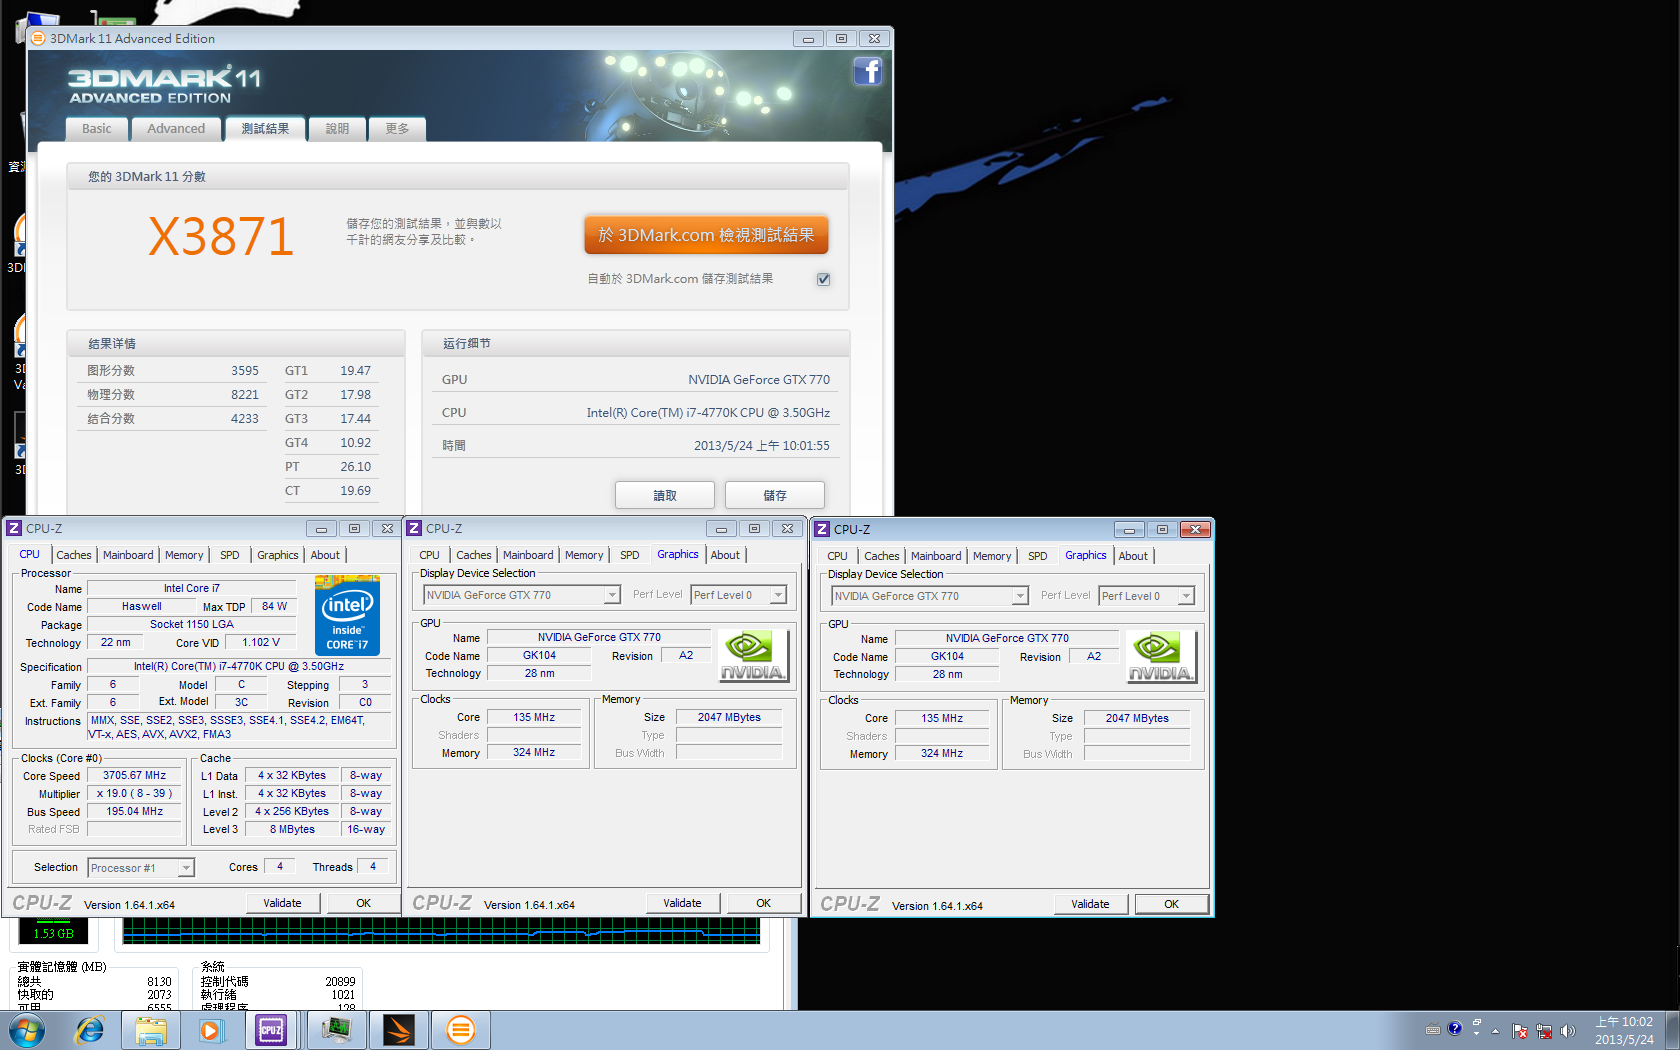Toggle auto-save results to 3DMark.com checkbox
The height and width of the screenshot is (1050, 1680).
click(x=823, y=279)
